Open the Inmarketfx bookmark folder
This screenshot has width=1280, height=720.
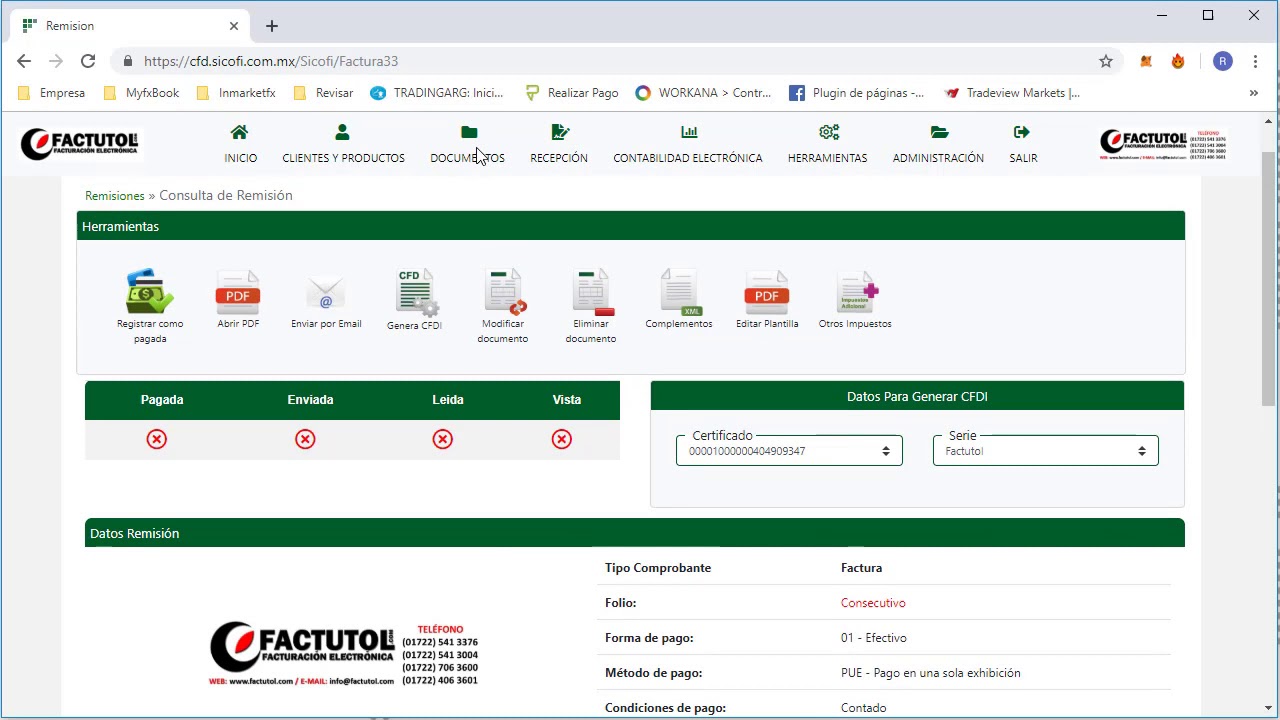[x=236, y=93]
